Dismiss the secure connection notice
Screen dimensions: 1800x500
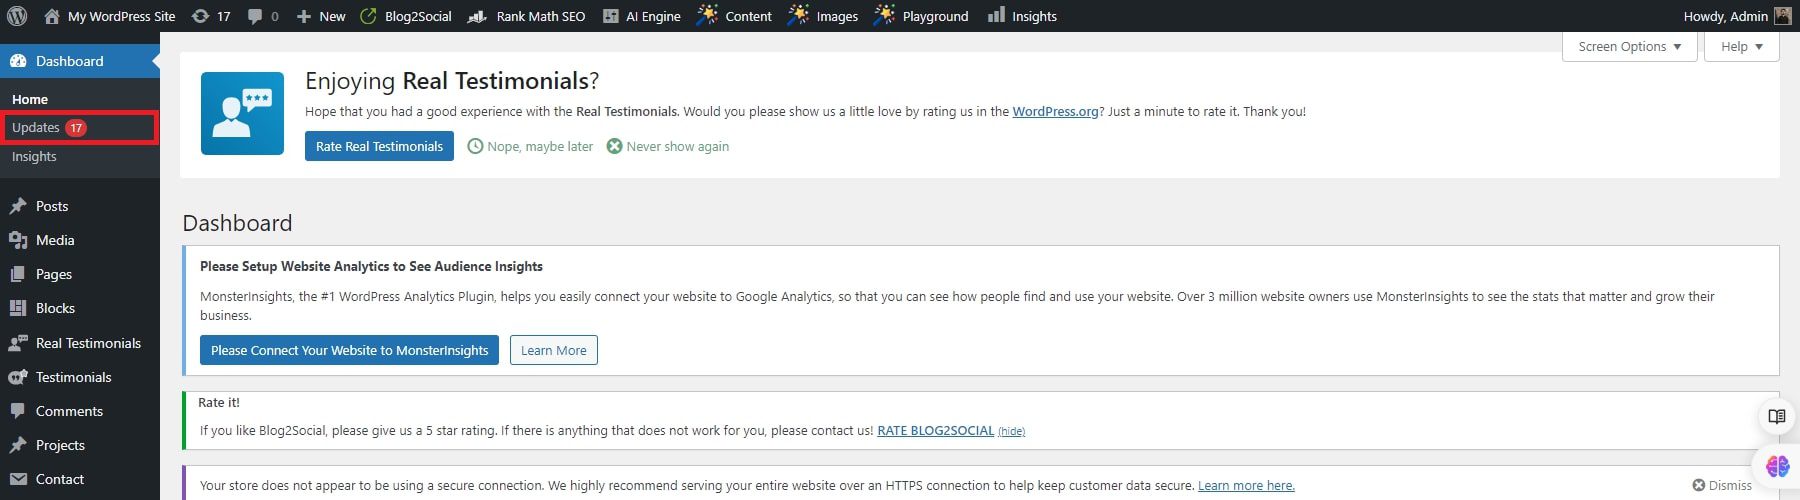[1722, 485]
